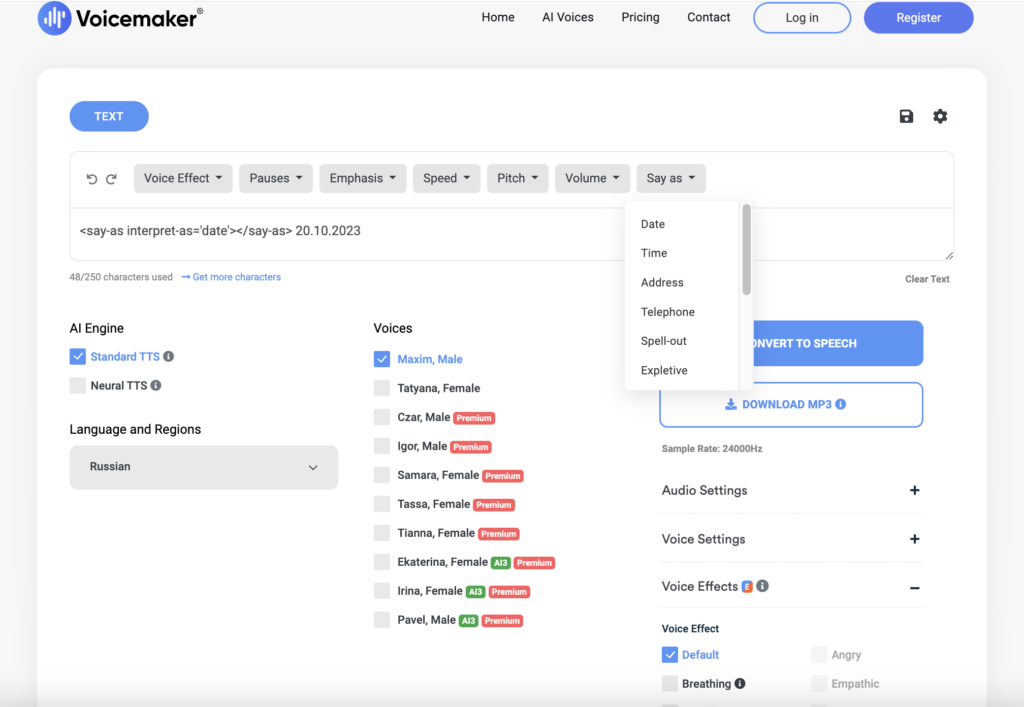1024x707 pixels.
Task: Click the Say as menu scrollbar
Action: point(746,250)
